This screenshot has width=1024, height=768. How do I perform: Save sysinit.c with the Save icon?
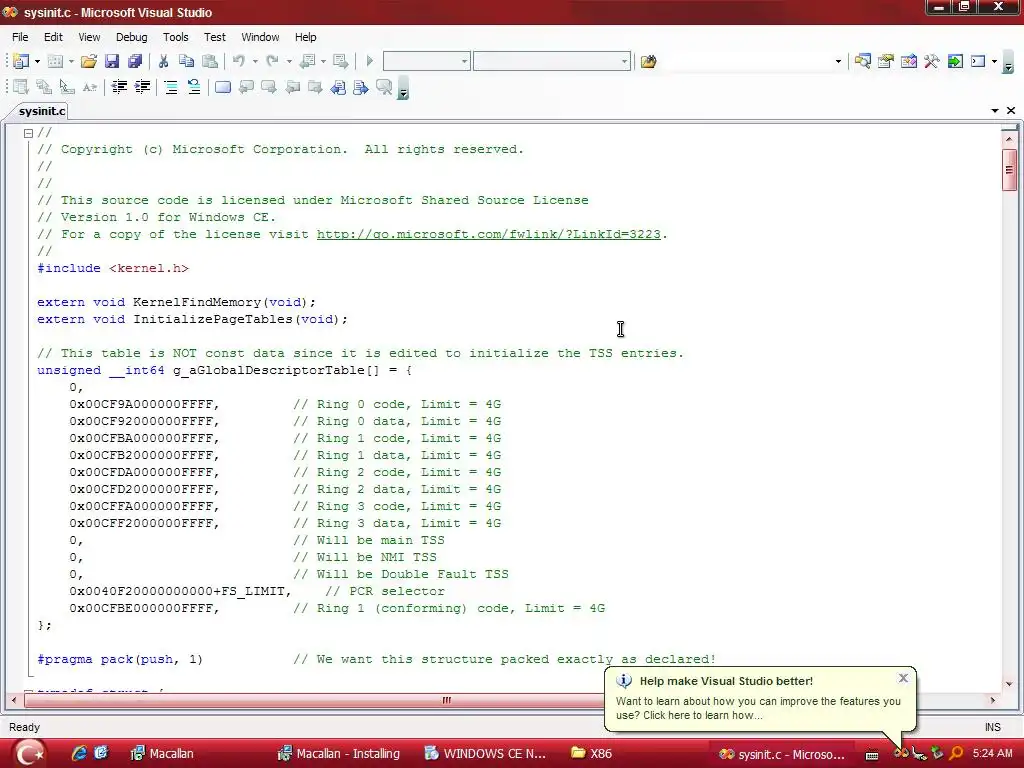pyautogui.click(x=112, y=61)
